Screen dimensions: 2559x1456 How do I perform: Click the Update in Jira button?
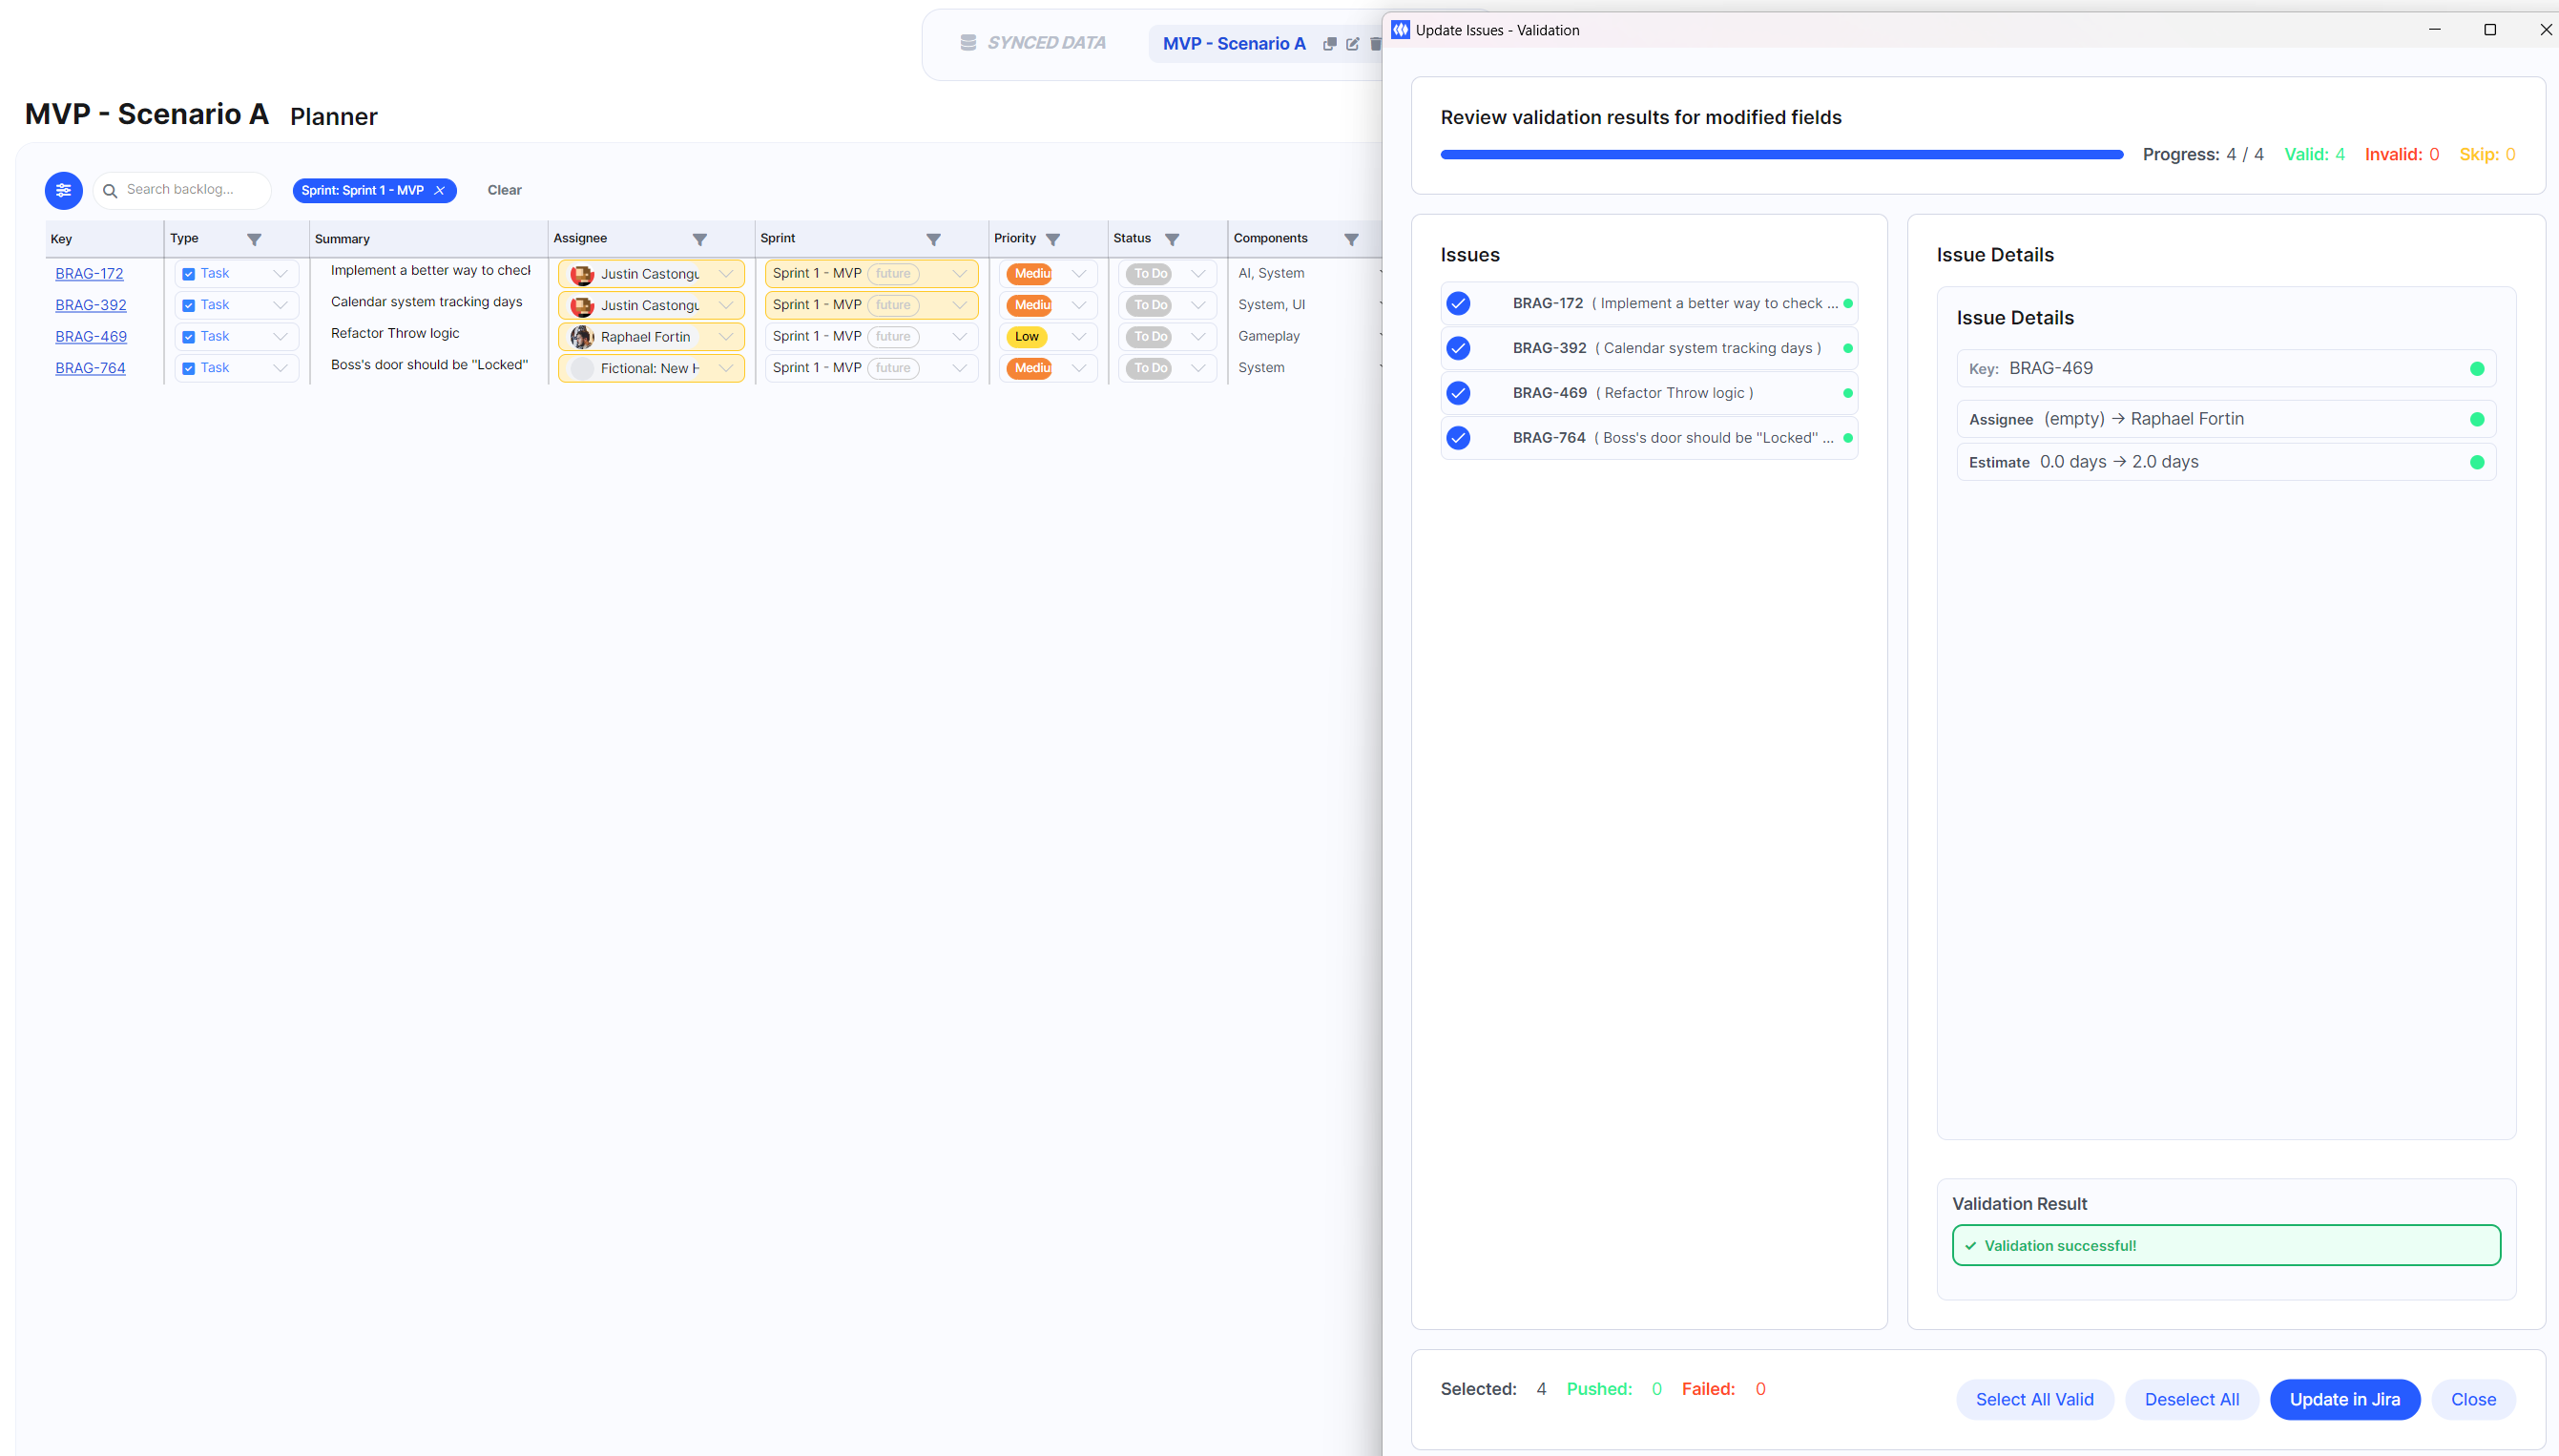pyautogui.click(x=2345, y=1399)
